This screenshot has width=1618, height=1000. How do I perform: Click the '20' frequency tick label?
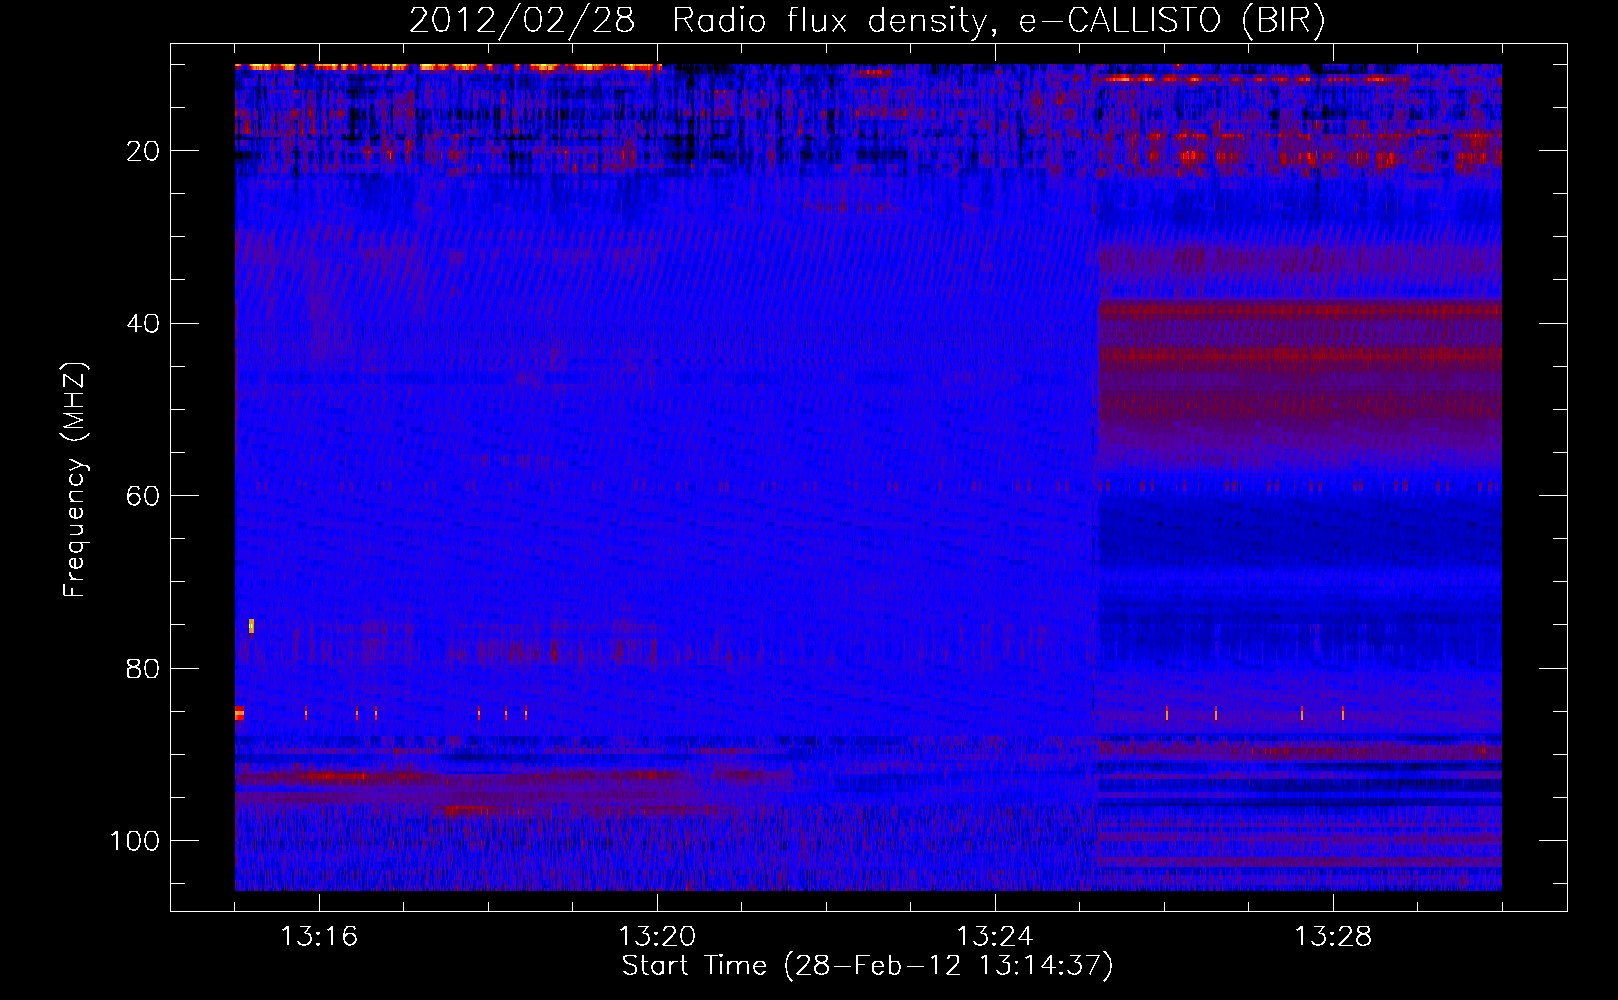(144, 151)
